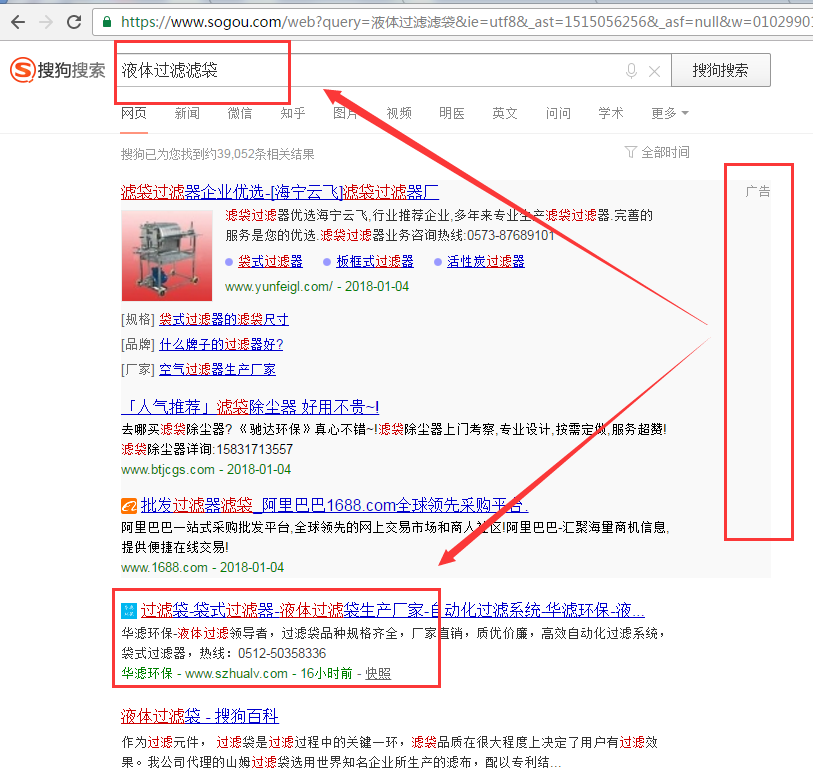Click the Sogou logo
This screenshot has width=813, height=775.
pos(58,71)
